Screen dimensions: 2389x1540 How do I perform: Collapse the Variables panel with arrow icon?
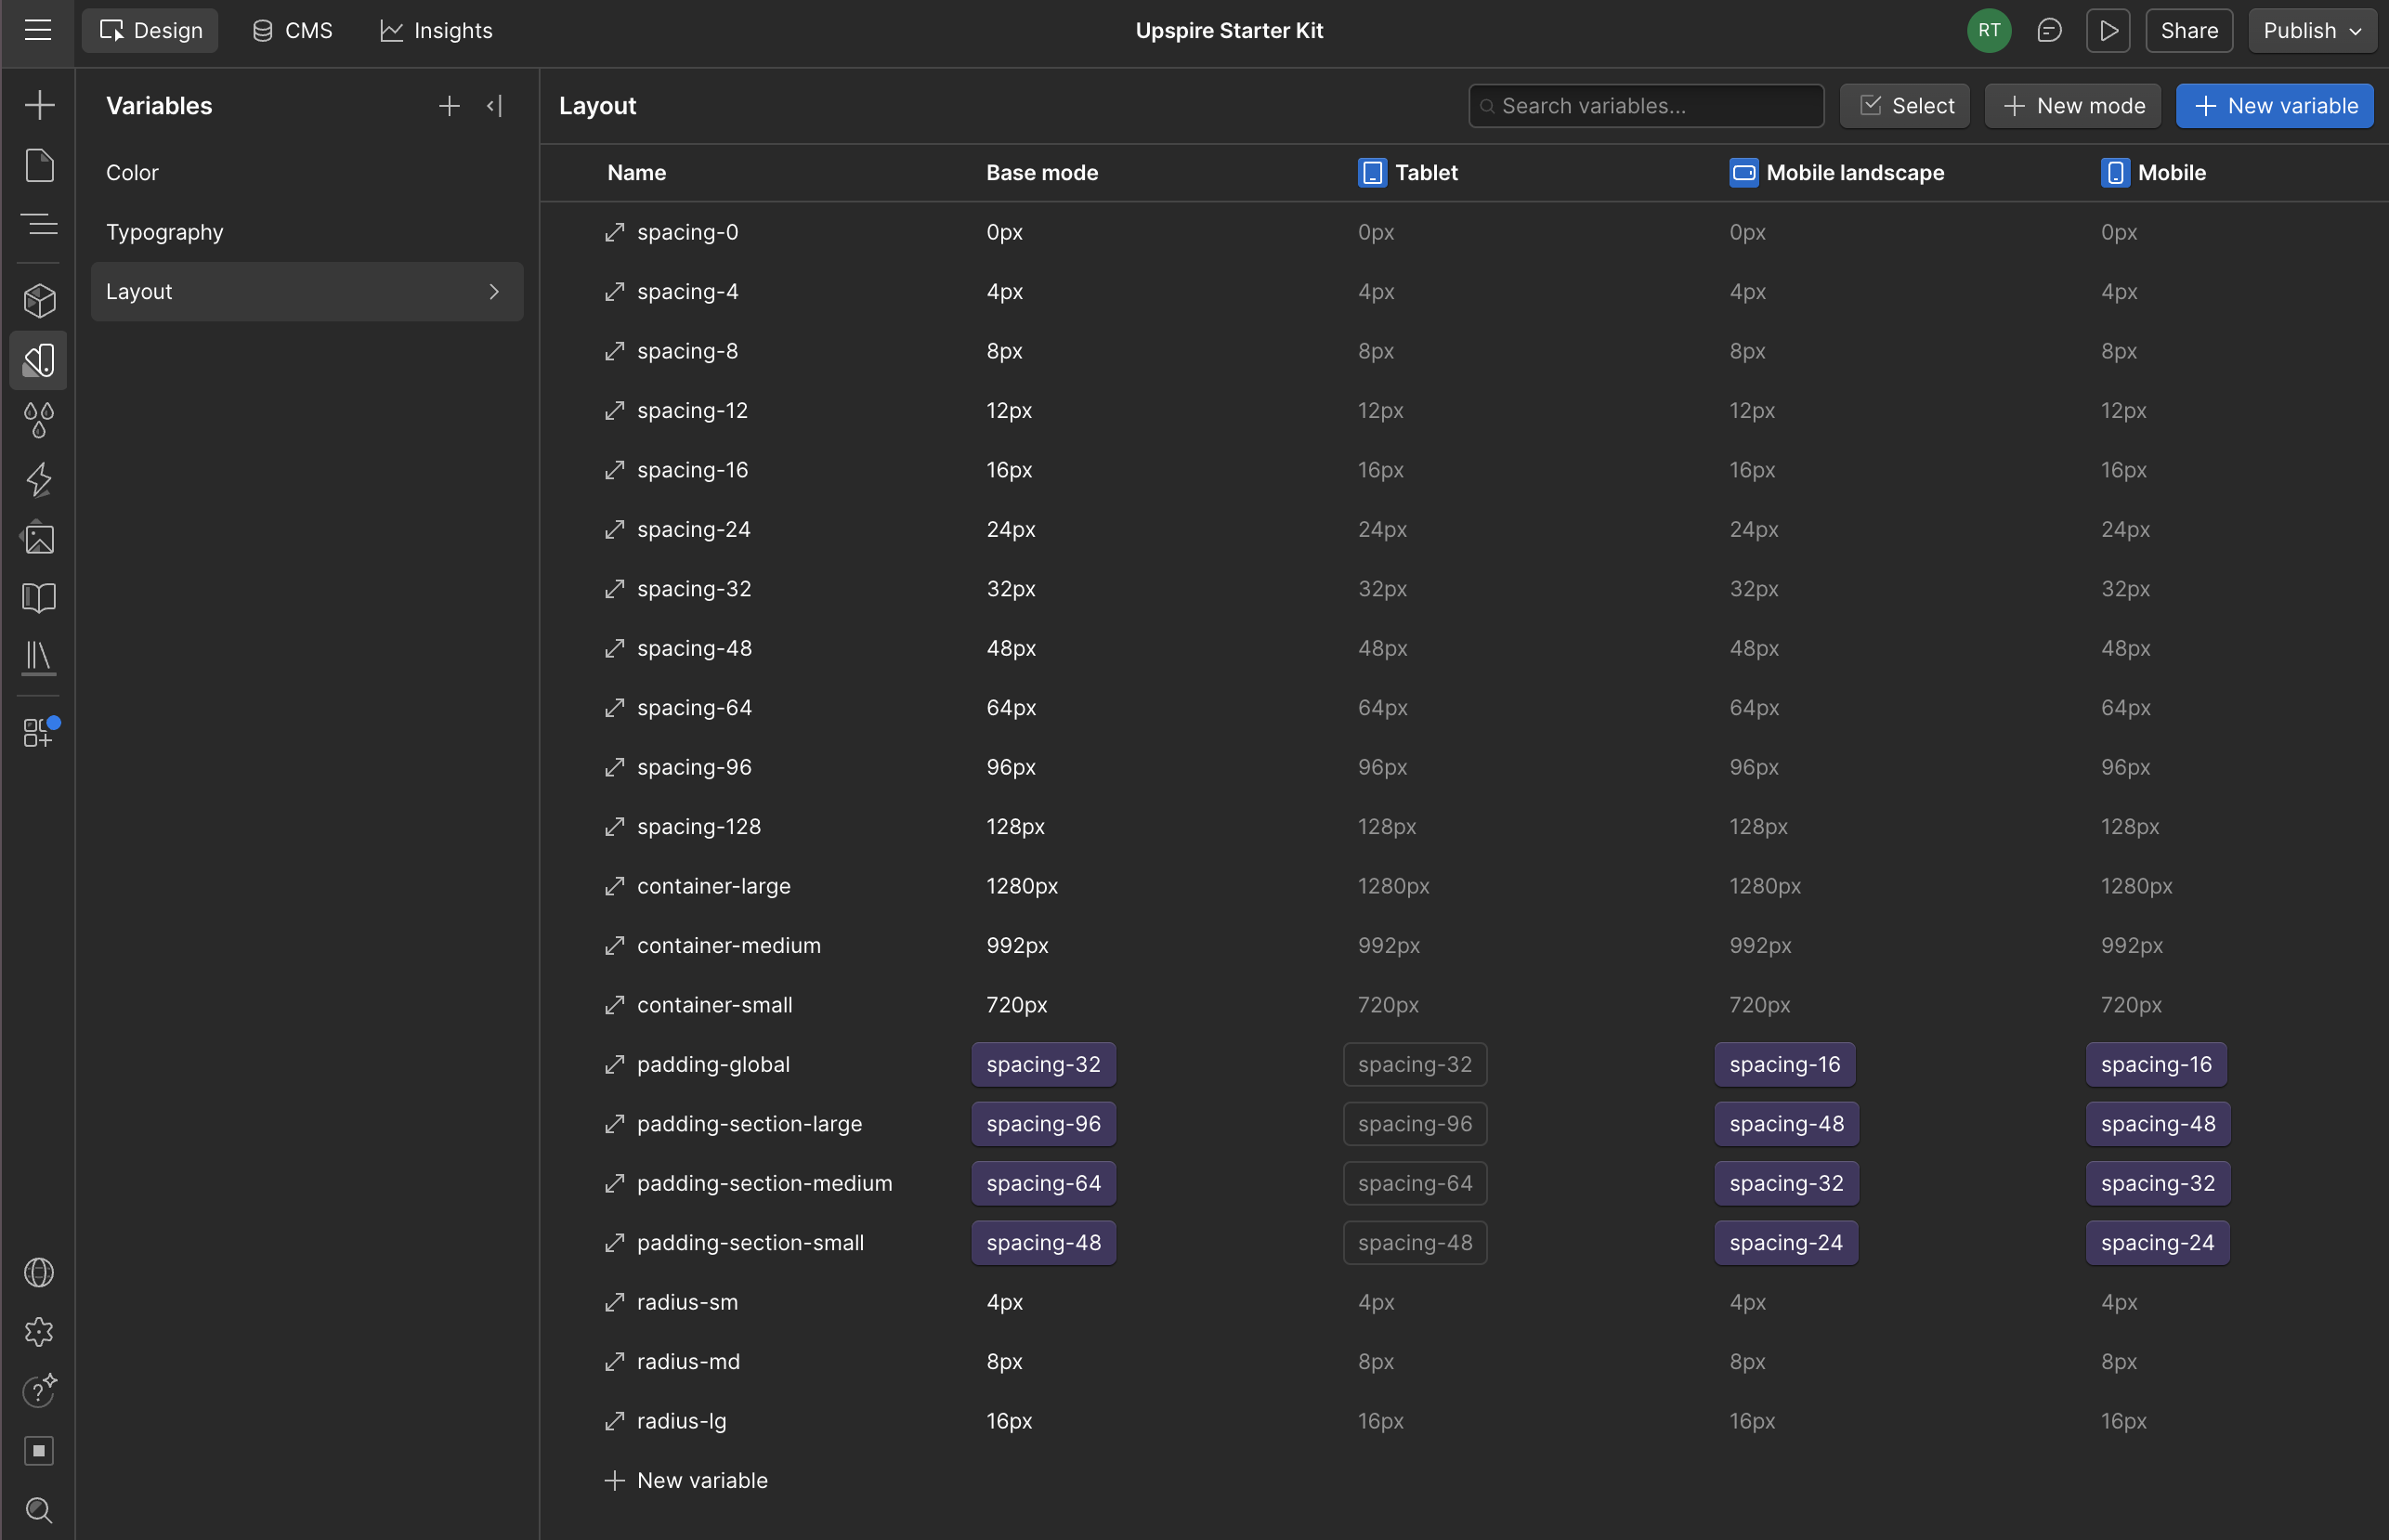pyautogui.click(x=494, y=105)
